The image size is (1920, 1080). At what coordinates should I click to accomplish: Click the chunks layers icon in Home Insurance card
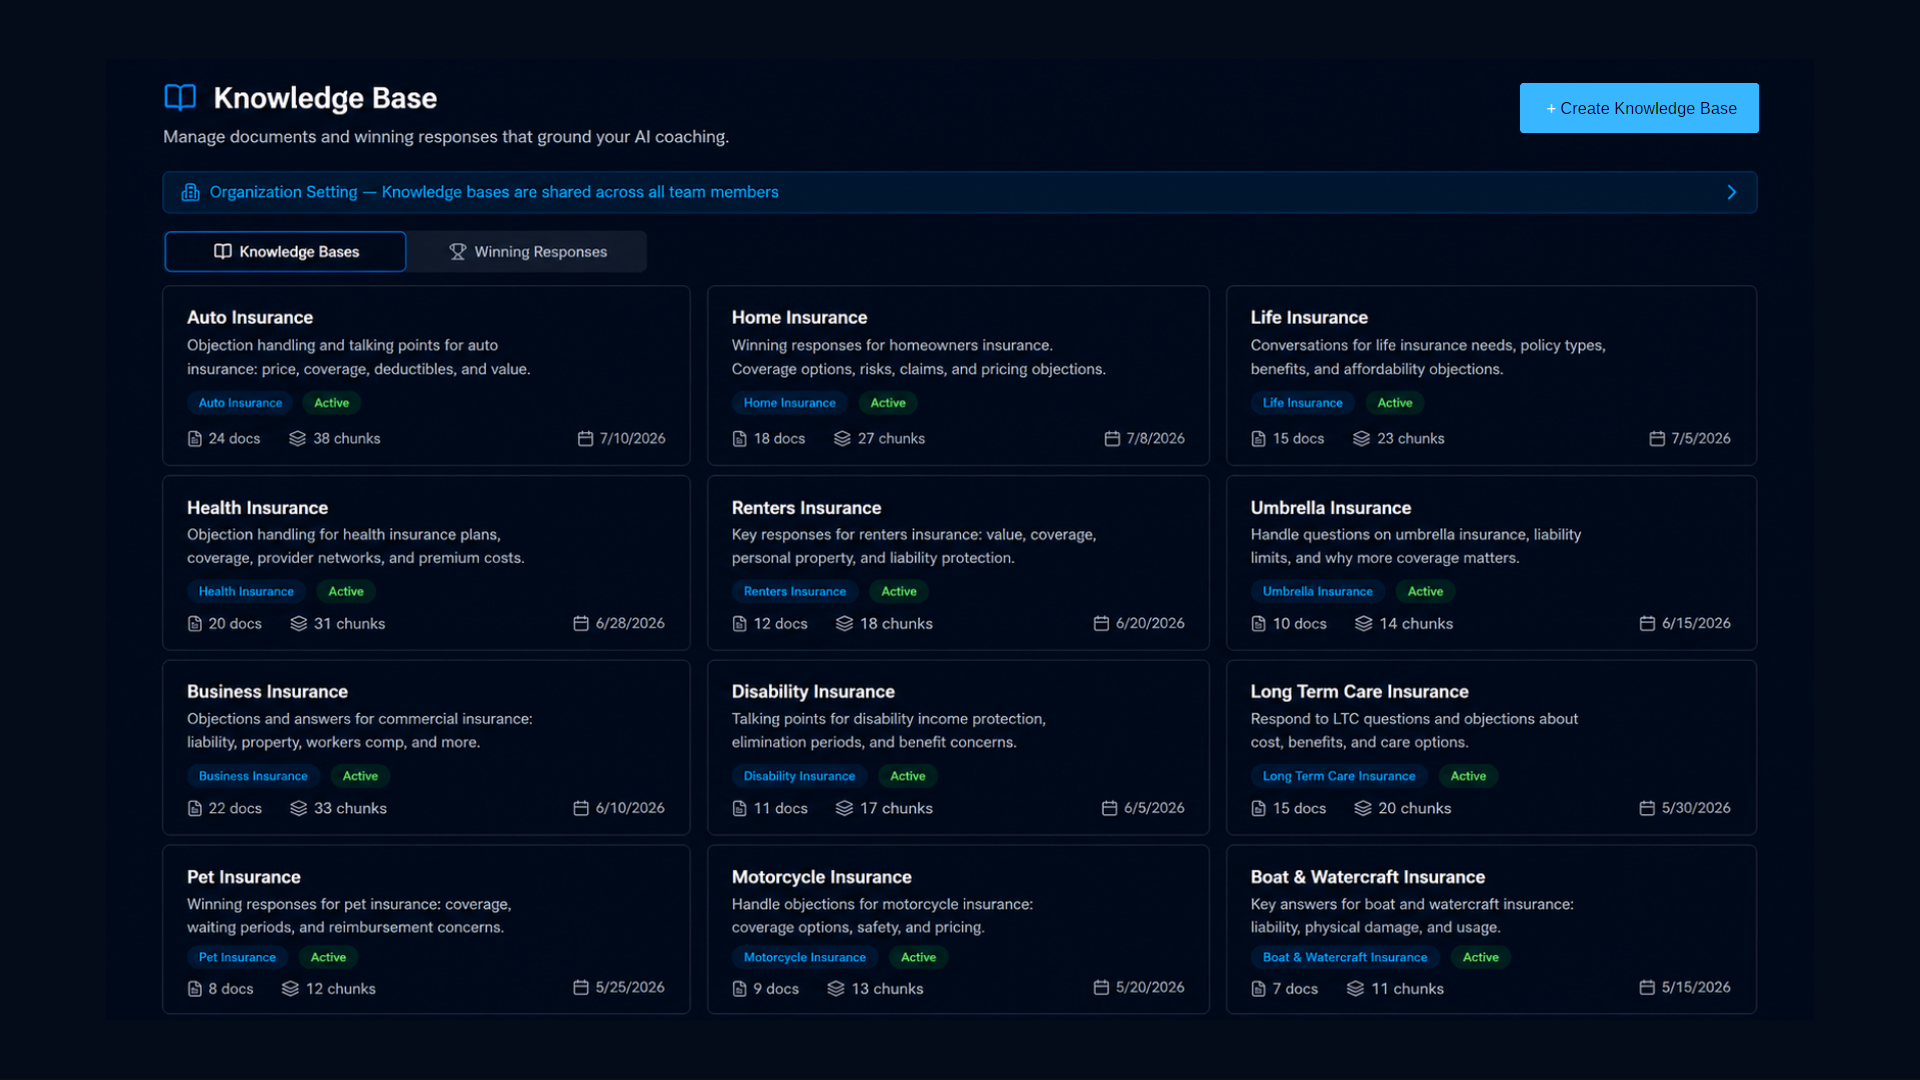[x=842, y=439]
